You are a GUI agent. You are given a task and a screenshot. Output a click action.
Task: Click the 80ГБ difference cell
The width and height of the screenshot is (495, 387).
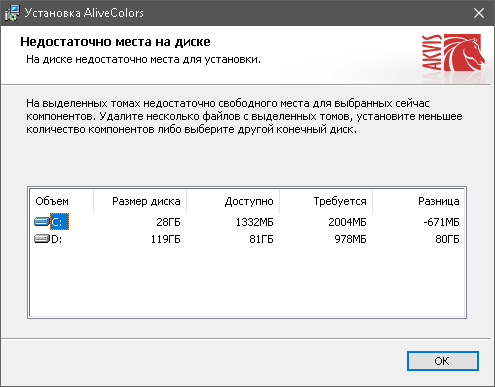tap(447, 239)
